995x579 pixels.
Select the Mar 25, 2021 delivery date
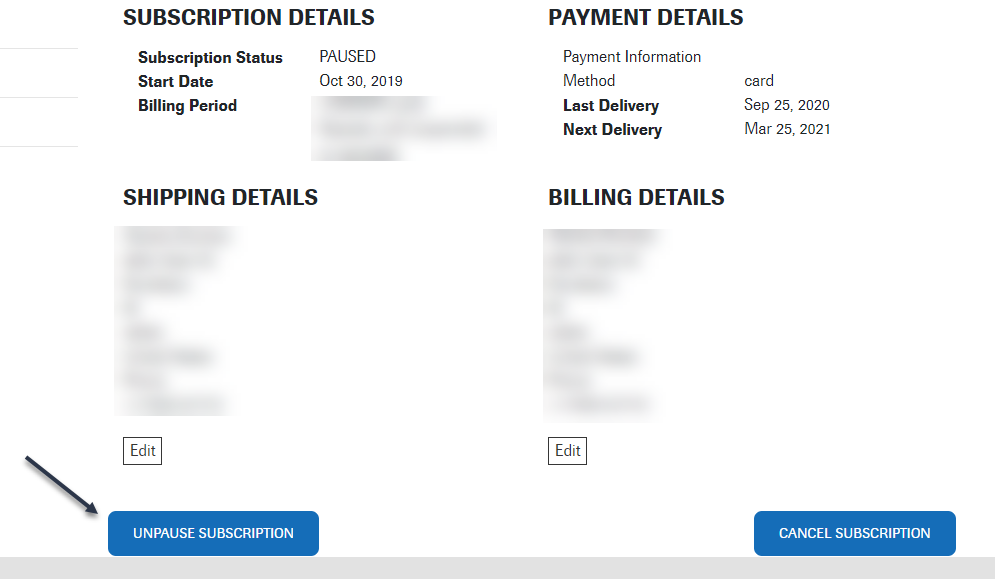[787, 129]
